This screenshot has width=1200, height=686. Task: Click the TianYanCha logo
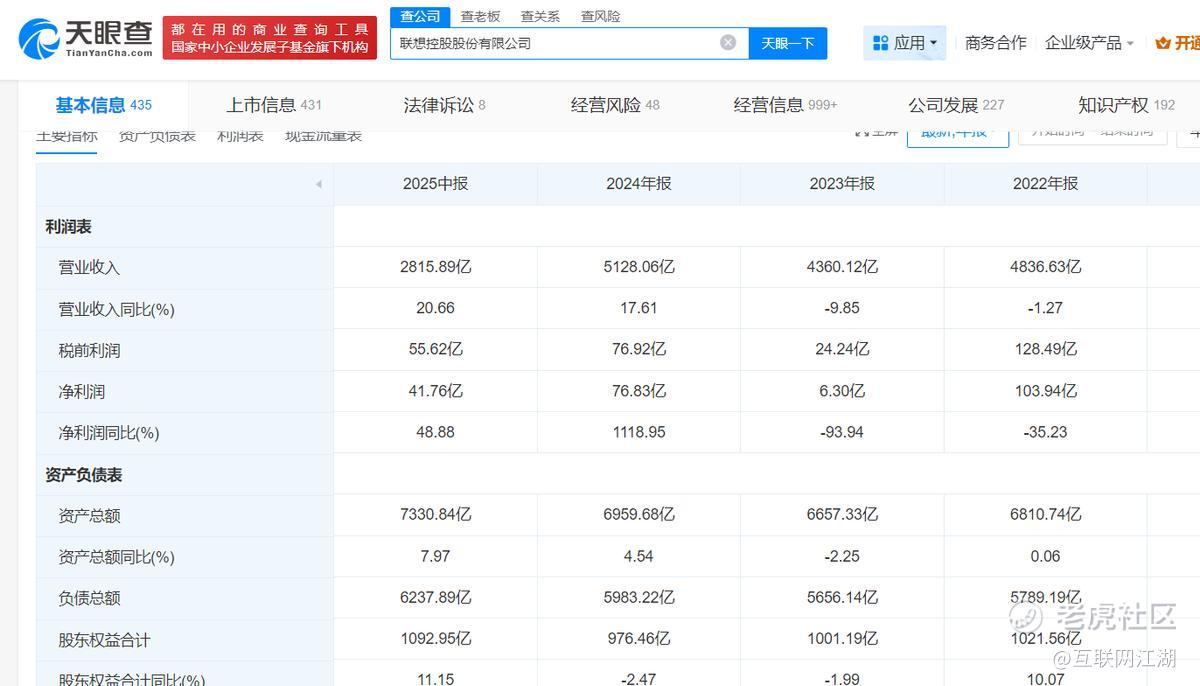point(86,38)
